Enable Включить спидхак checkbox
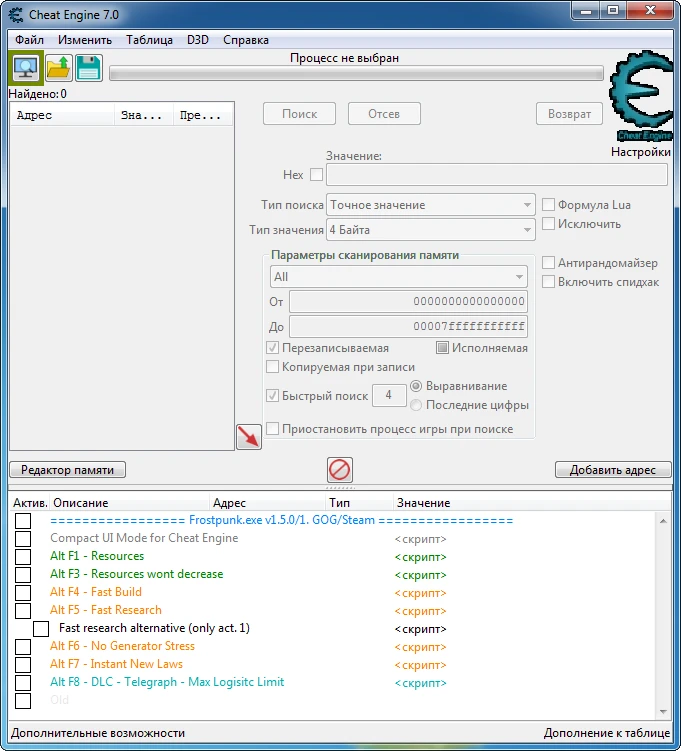Image resolution: width=681 pixels, height=751 pixels. (x=548, y=282)
